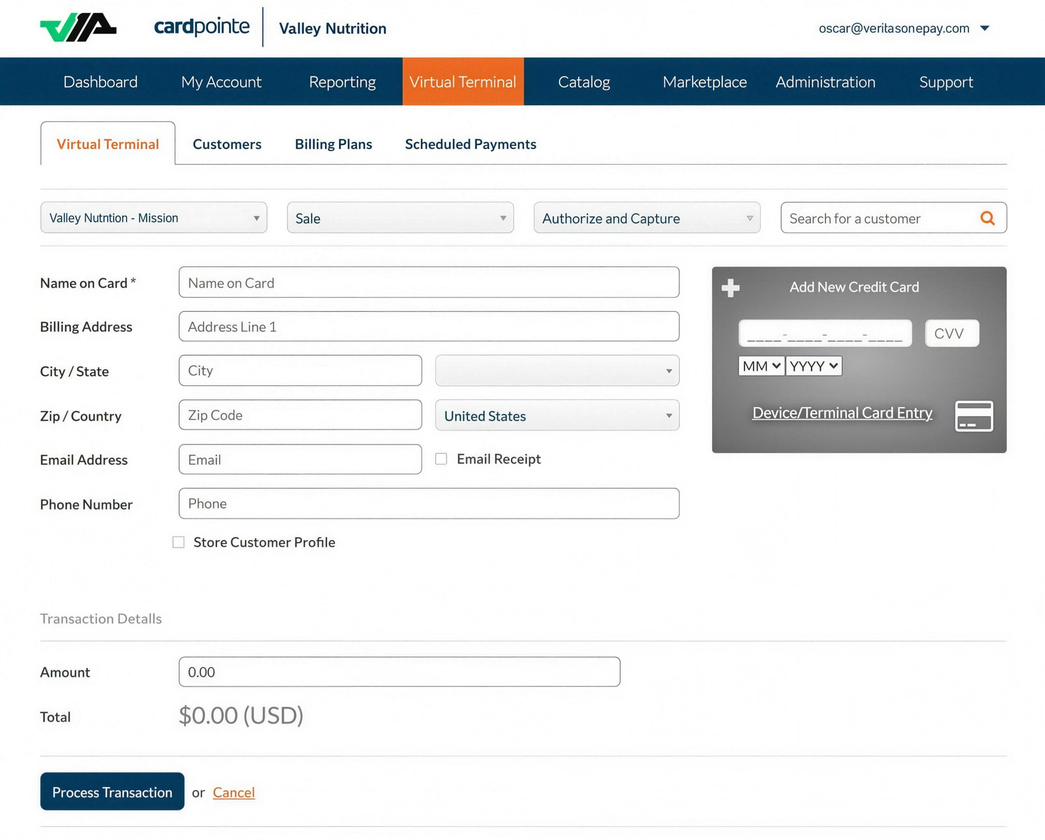Click the Email input field

tap(301, 459)
